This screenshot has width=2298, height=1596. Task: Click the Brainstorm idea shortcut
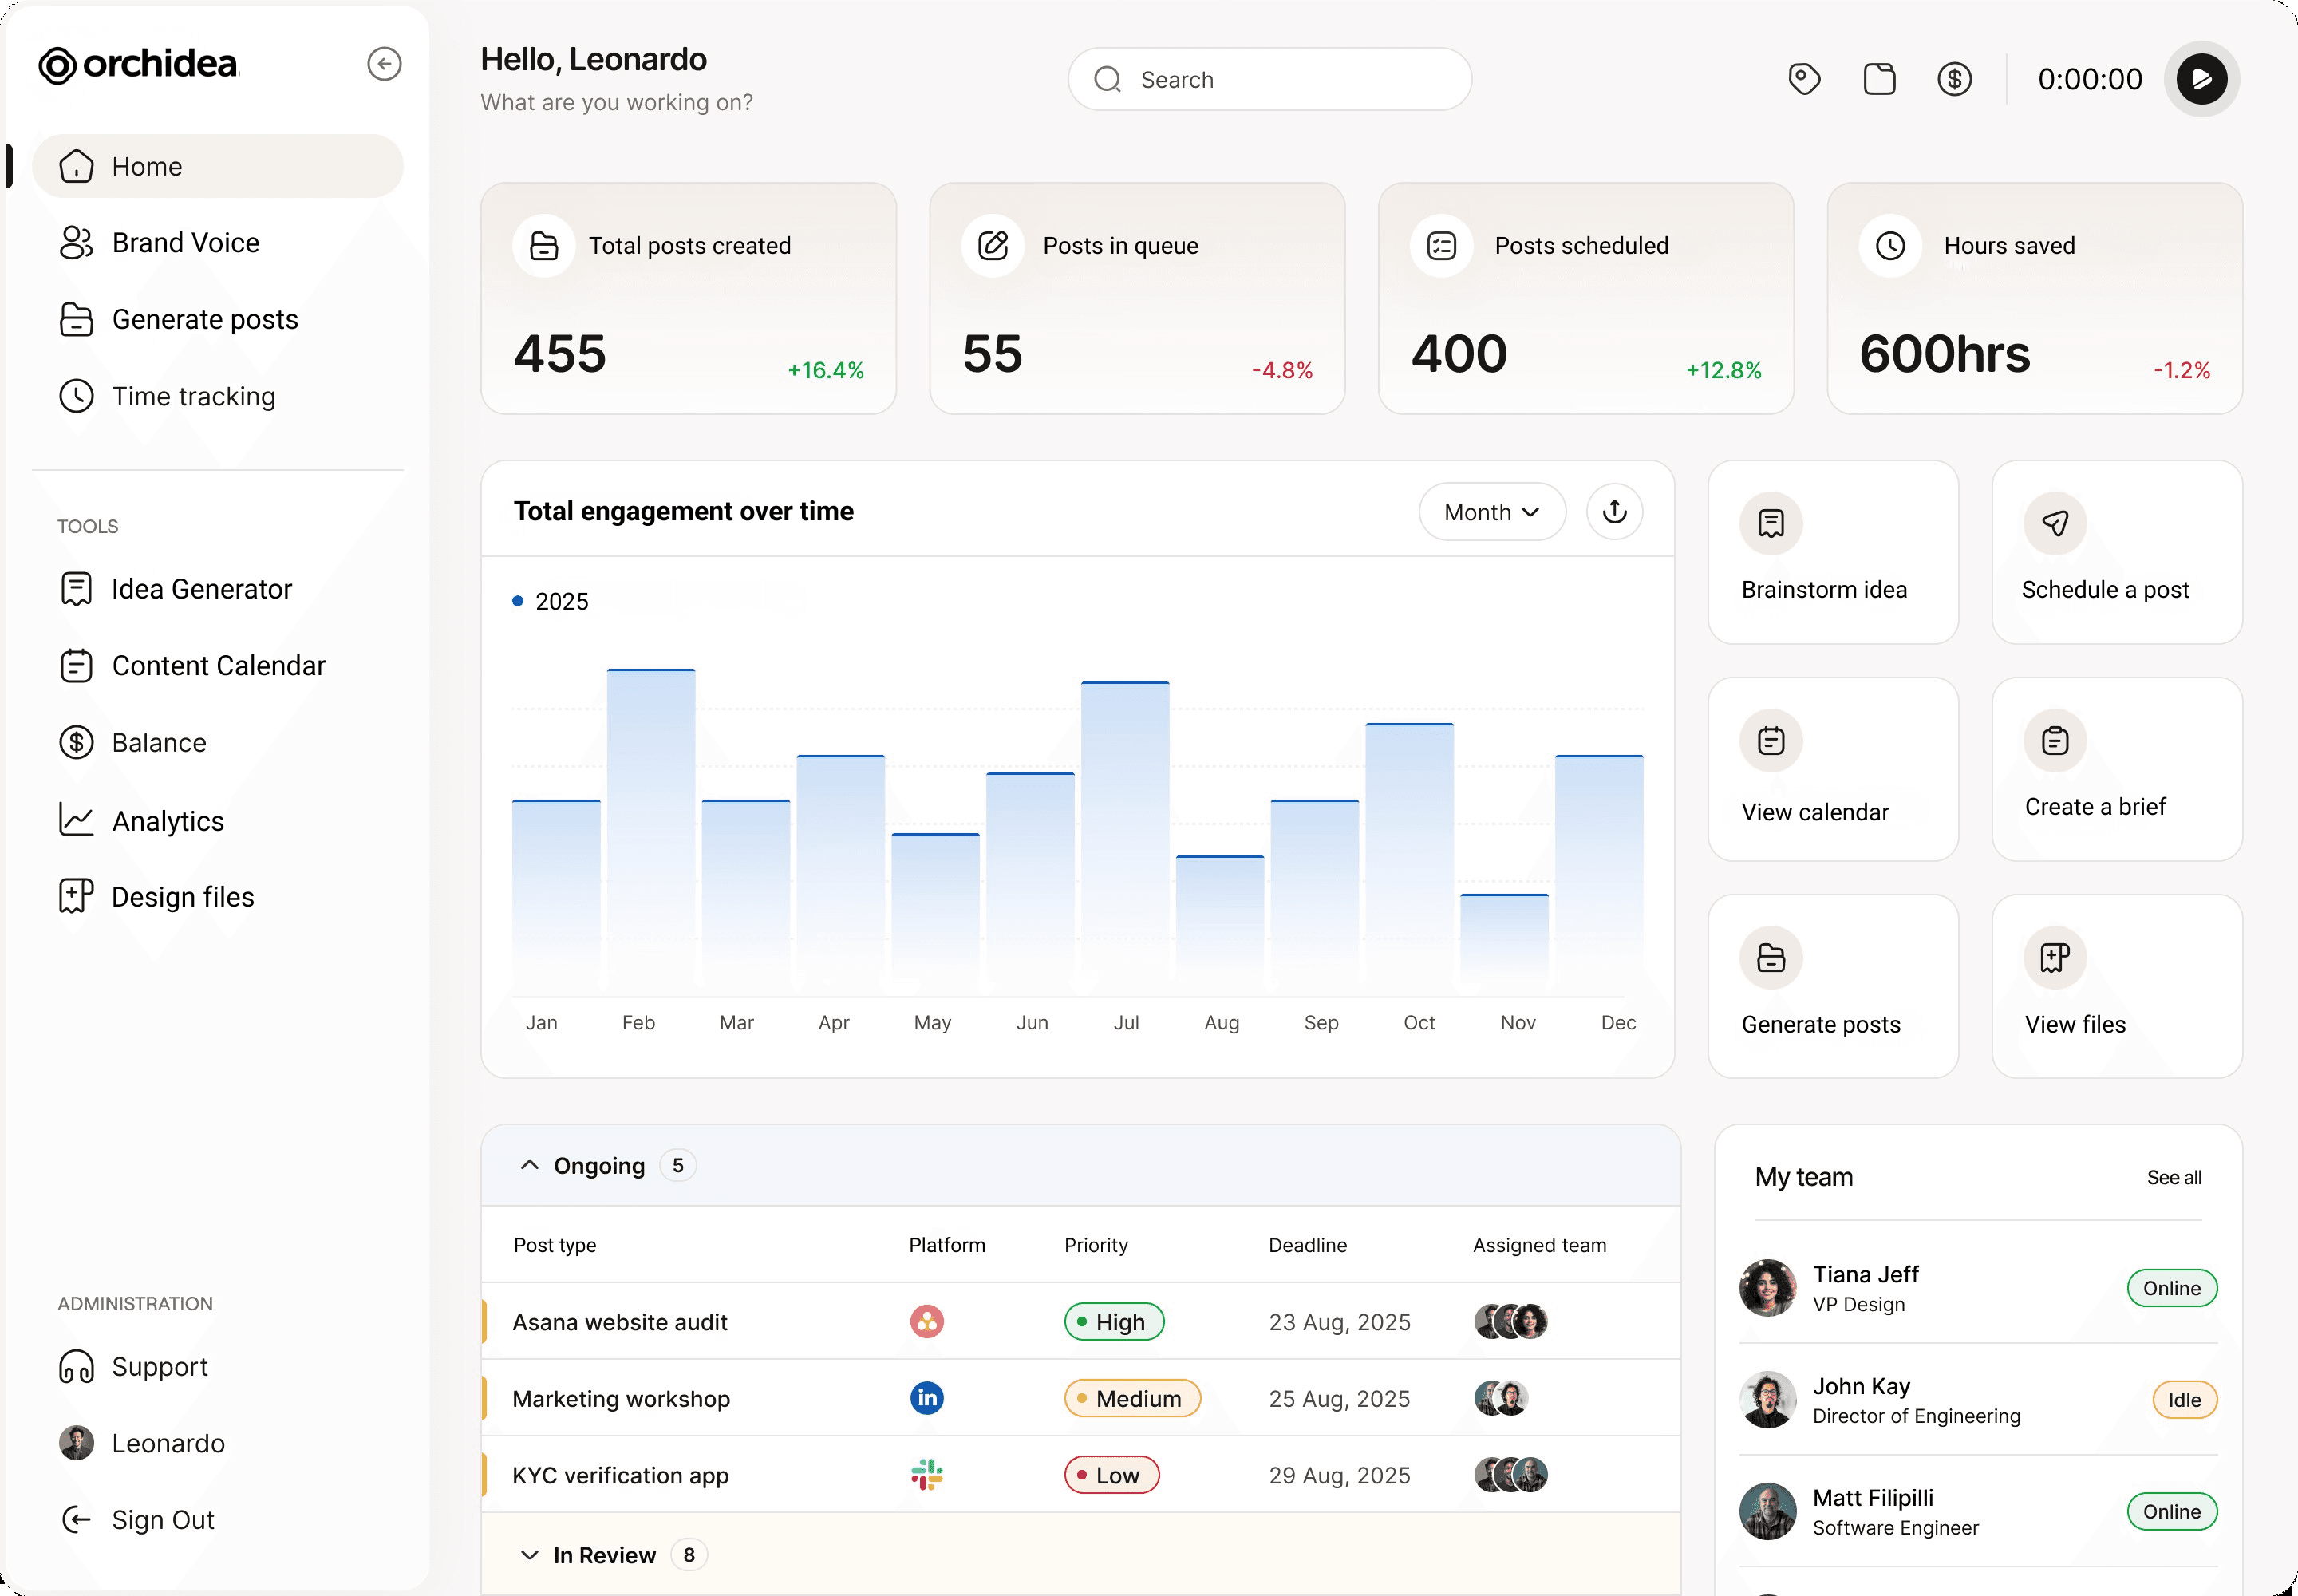point(1833,552)
